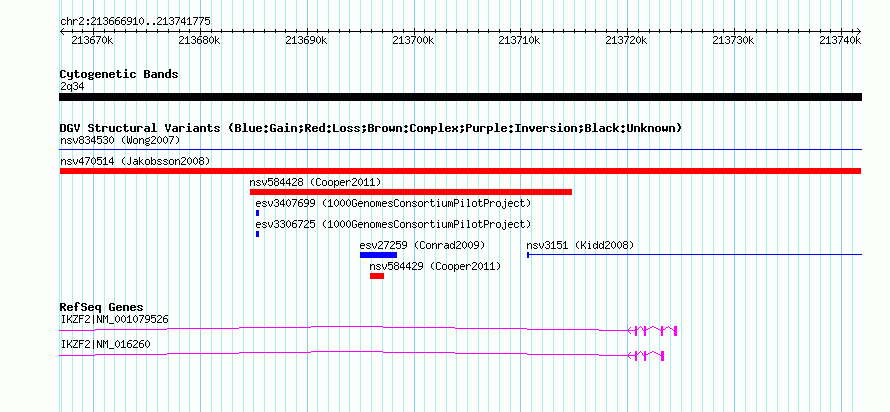Click the 213720k ruler tick label
This screenshot has width=890, height=412.
tap(627, 40)
